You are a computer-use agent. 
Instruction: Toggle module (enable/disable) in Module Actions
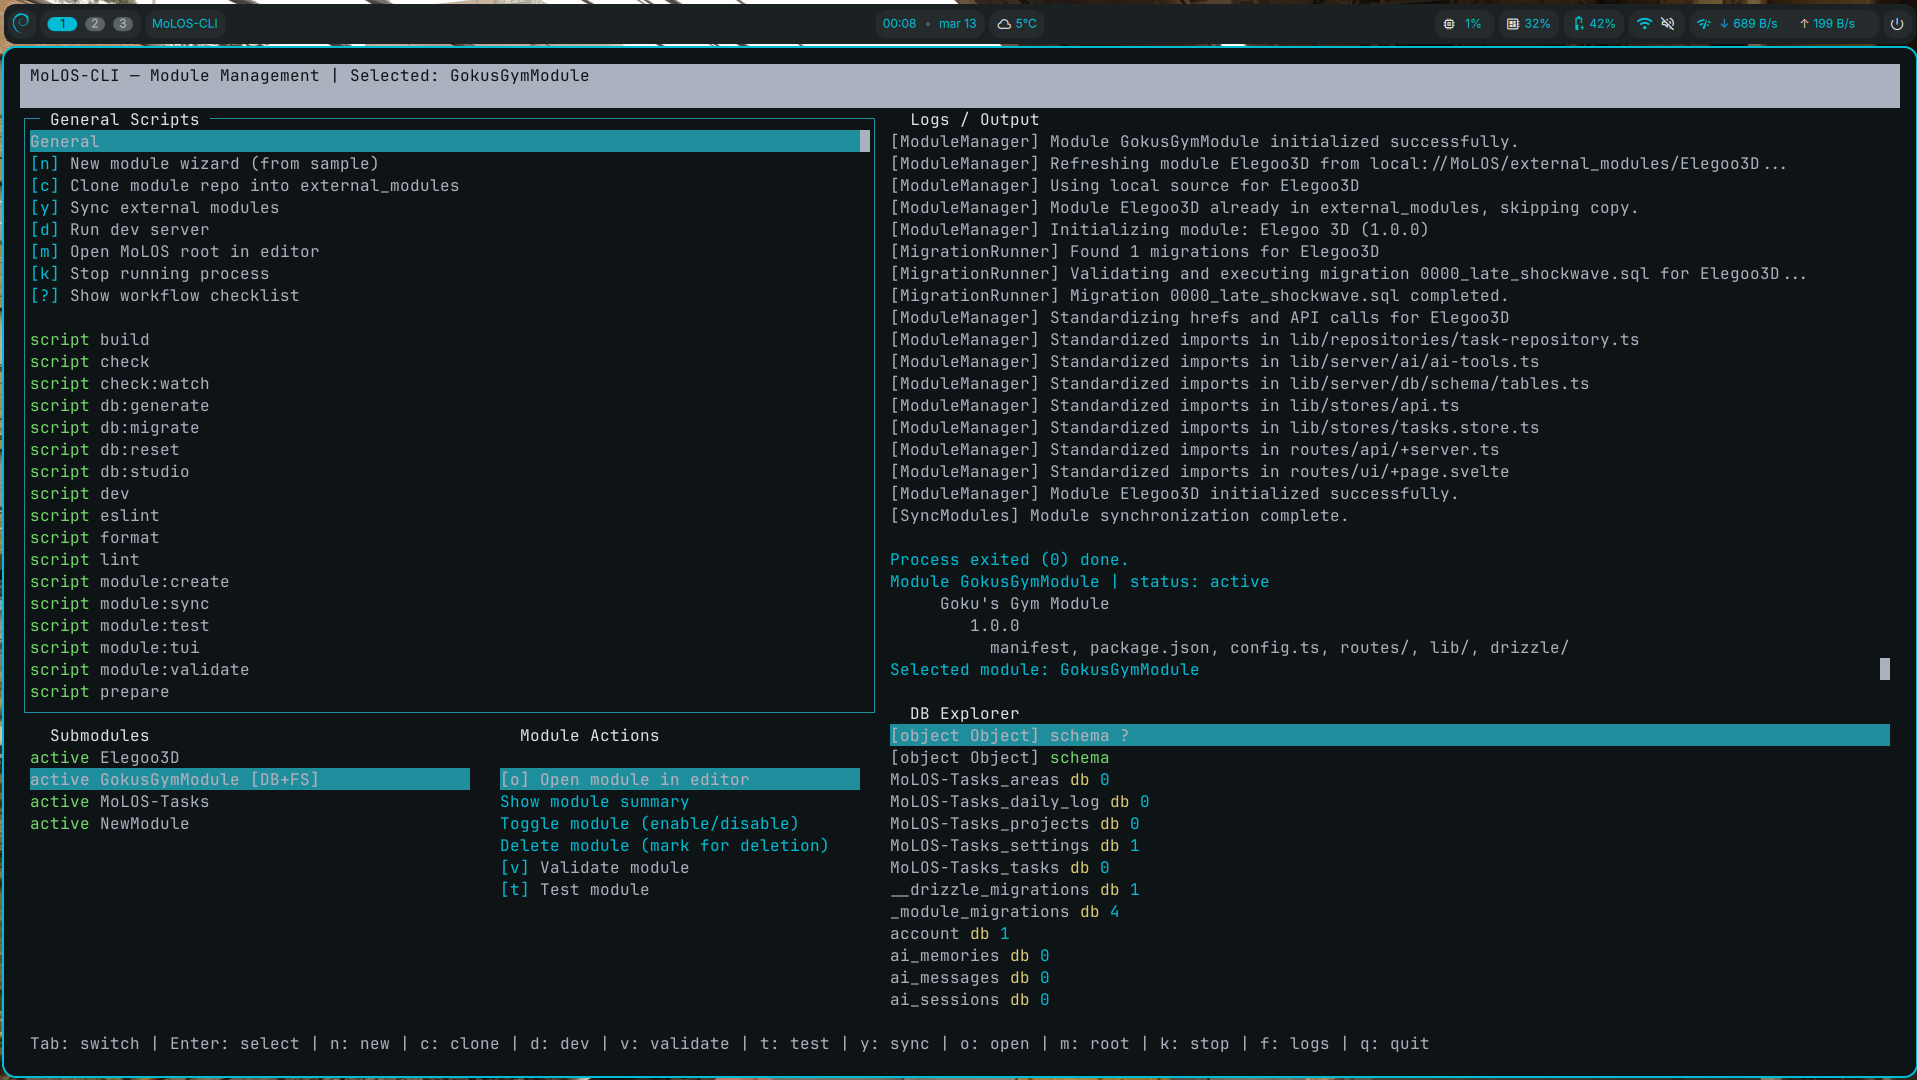pyautogui.click(x=649, y=823)
